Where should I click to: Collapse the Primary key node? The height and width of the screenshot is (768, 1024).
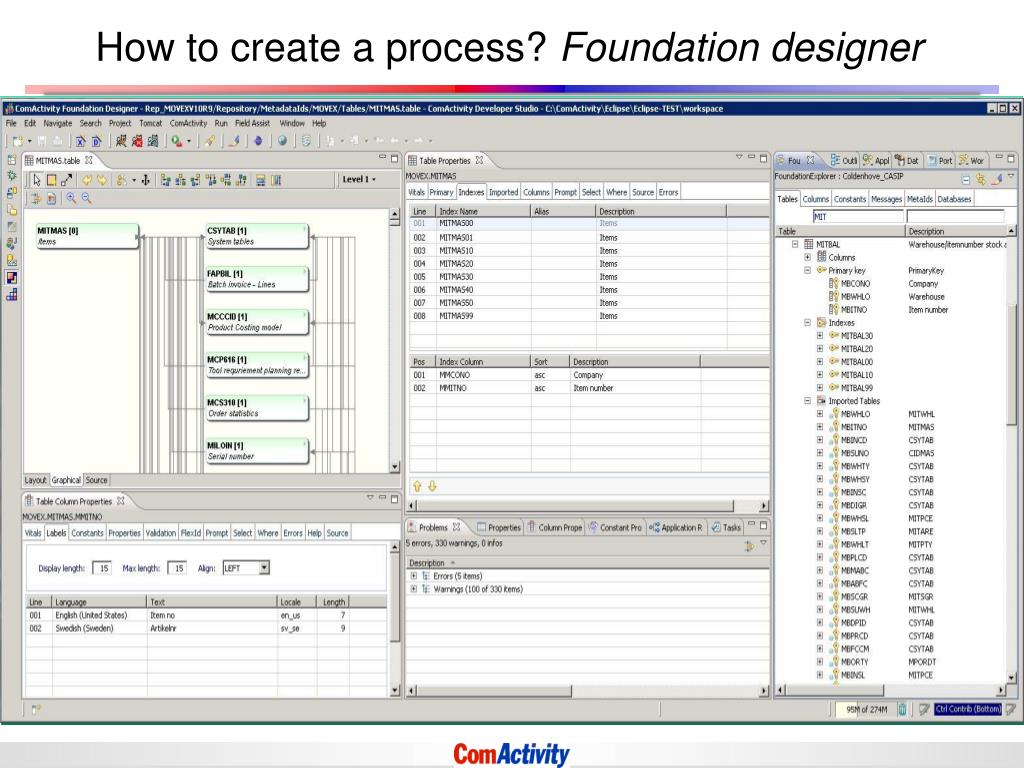point(808,270)
